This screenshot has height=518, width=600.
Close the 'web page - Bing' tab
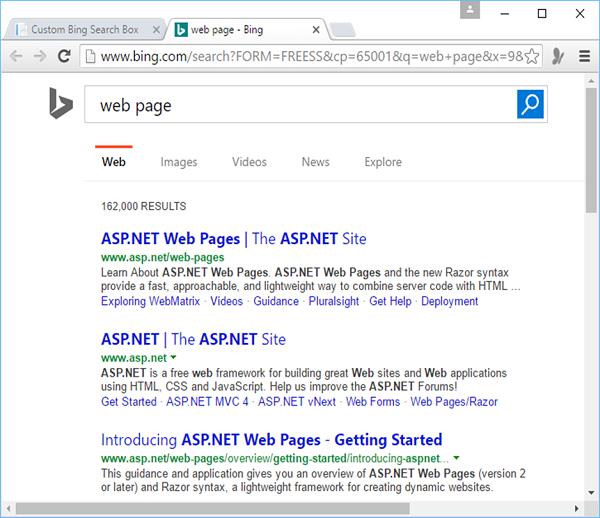pos(316,29)
